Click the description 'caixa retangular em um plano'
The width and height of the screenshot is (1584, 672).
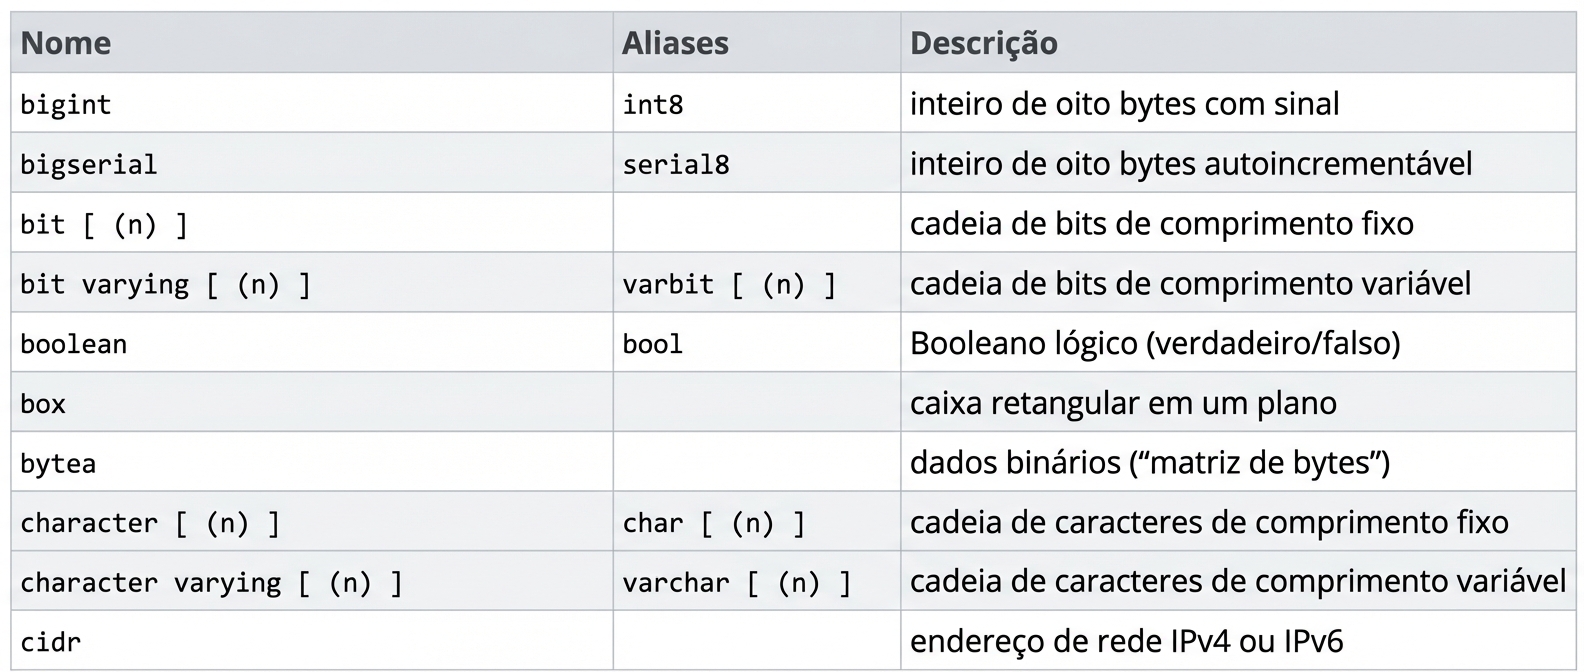point(1123,403)
